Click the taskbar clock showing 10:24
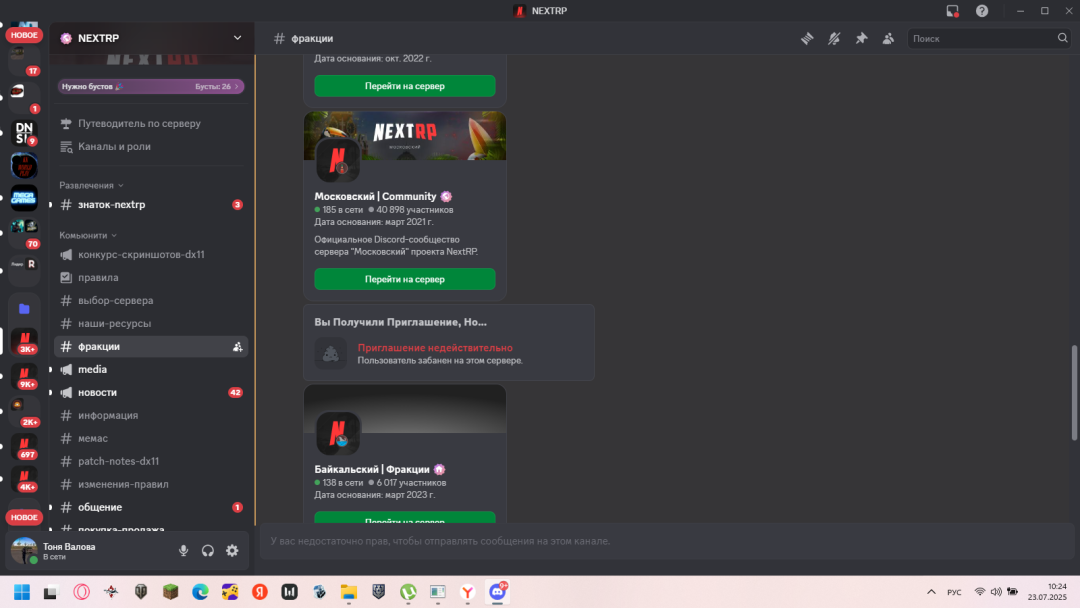Image resolution: width=1080 pixels, height=608 pixels. point(1047,592)
